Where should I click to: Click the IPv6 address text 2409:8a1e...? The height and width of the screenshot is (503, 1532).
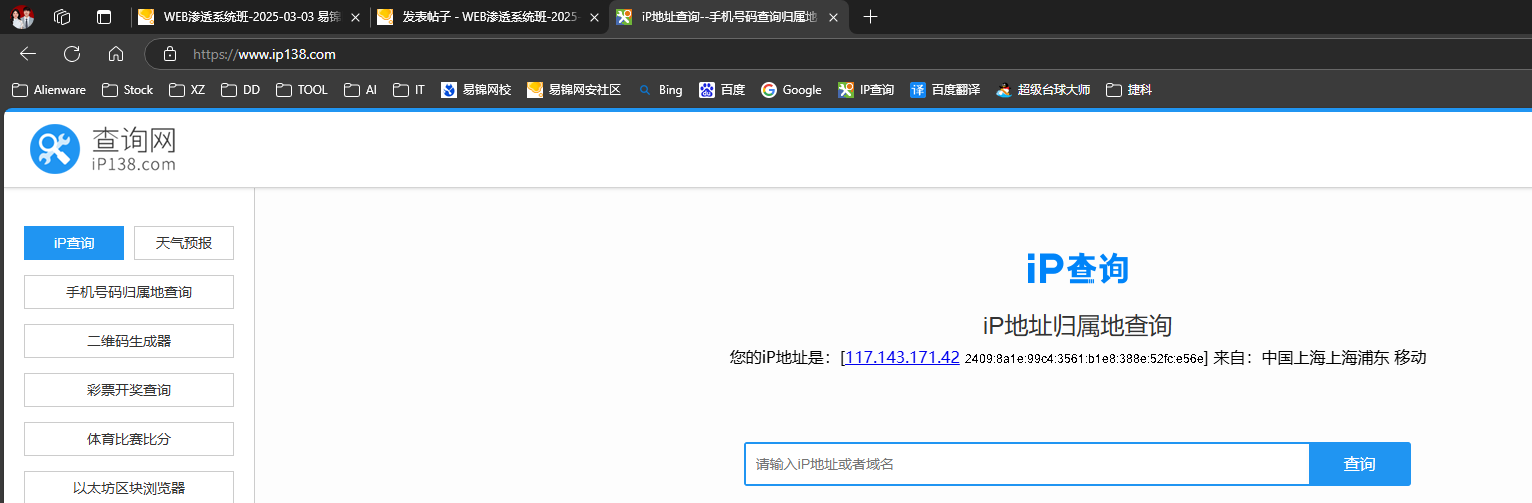(x=1084, y=358)
